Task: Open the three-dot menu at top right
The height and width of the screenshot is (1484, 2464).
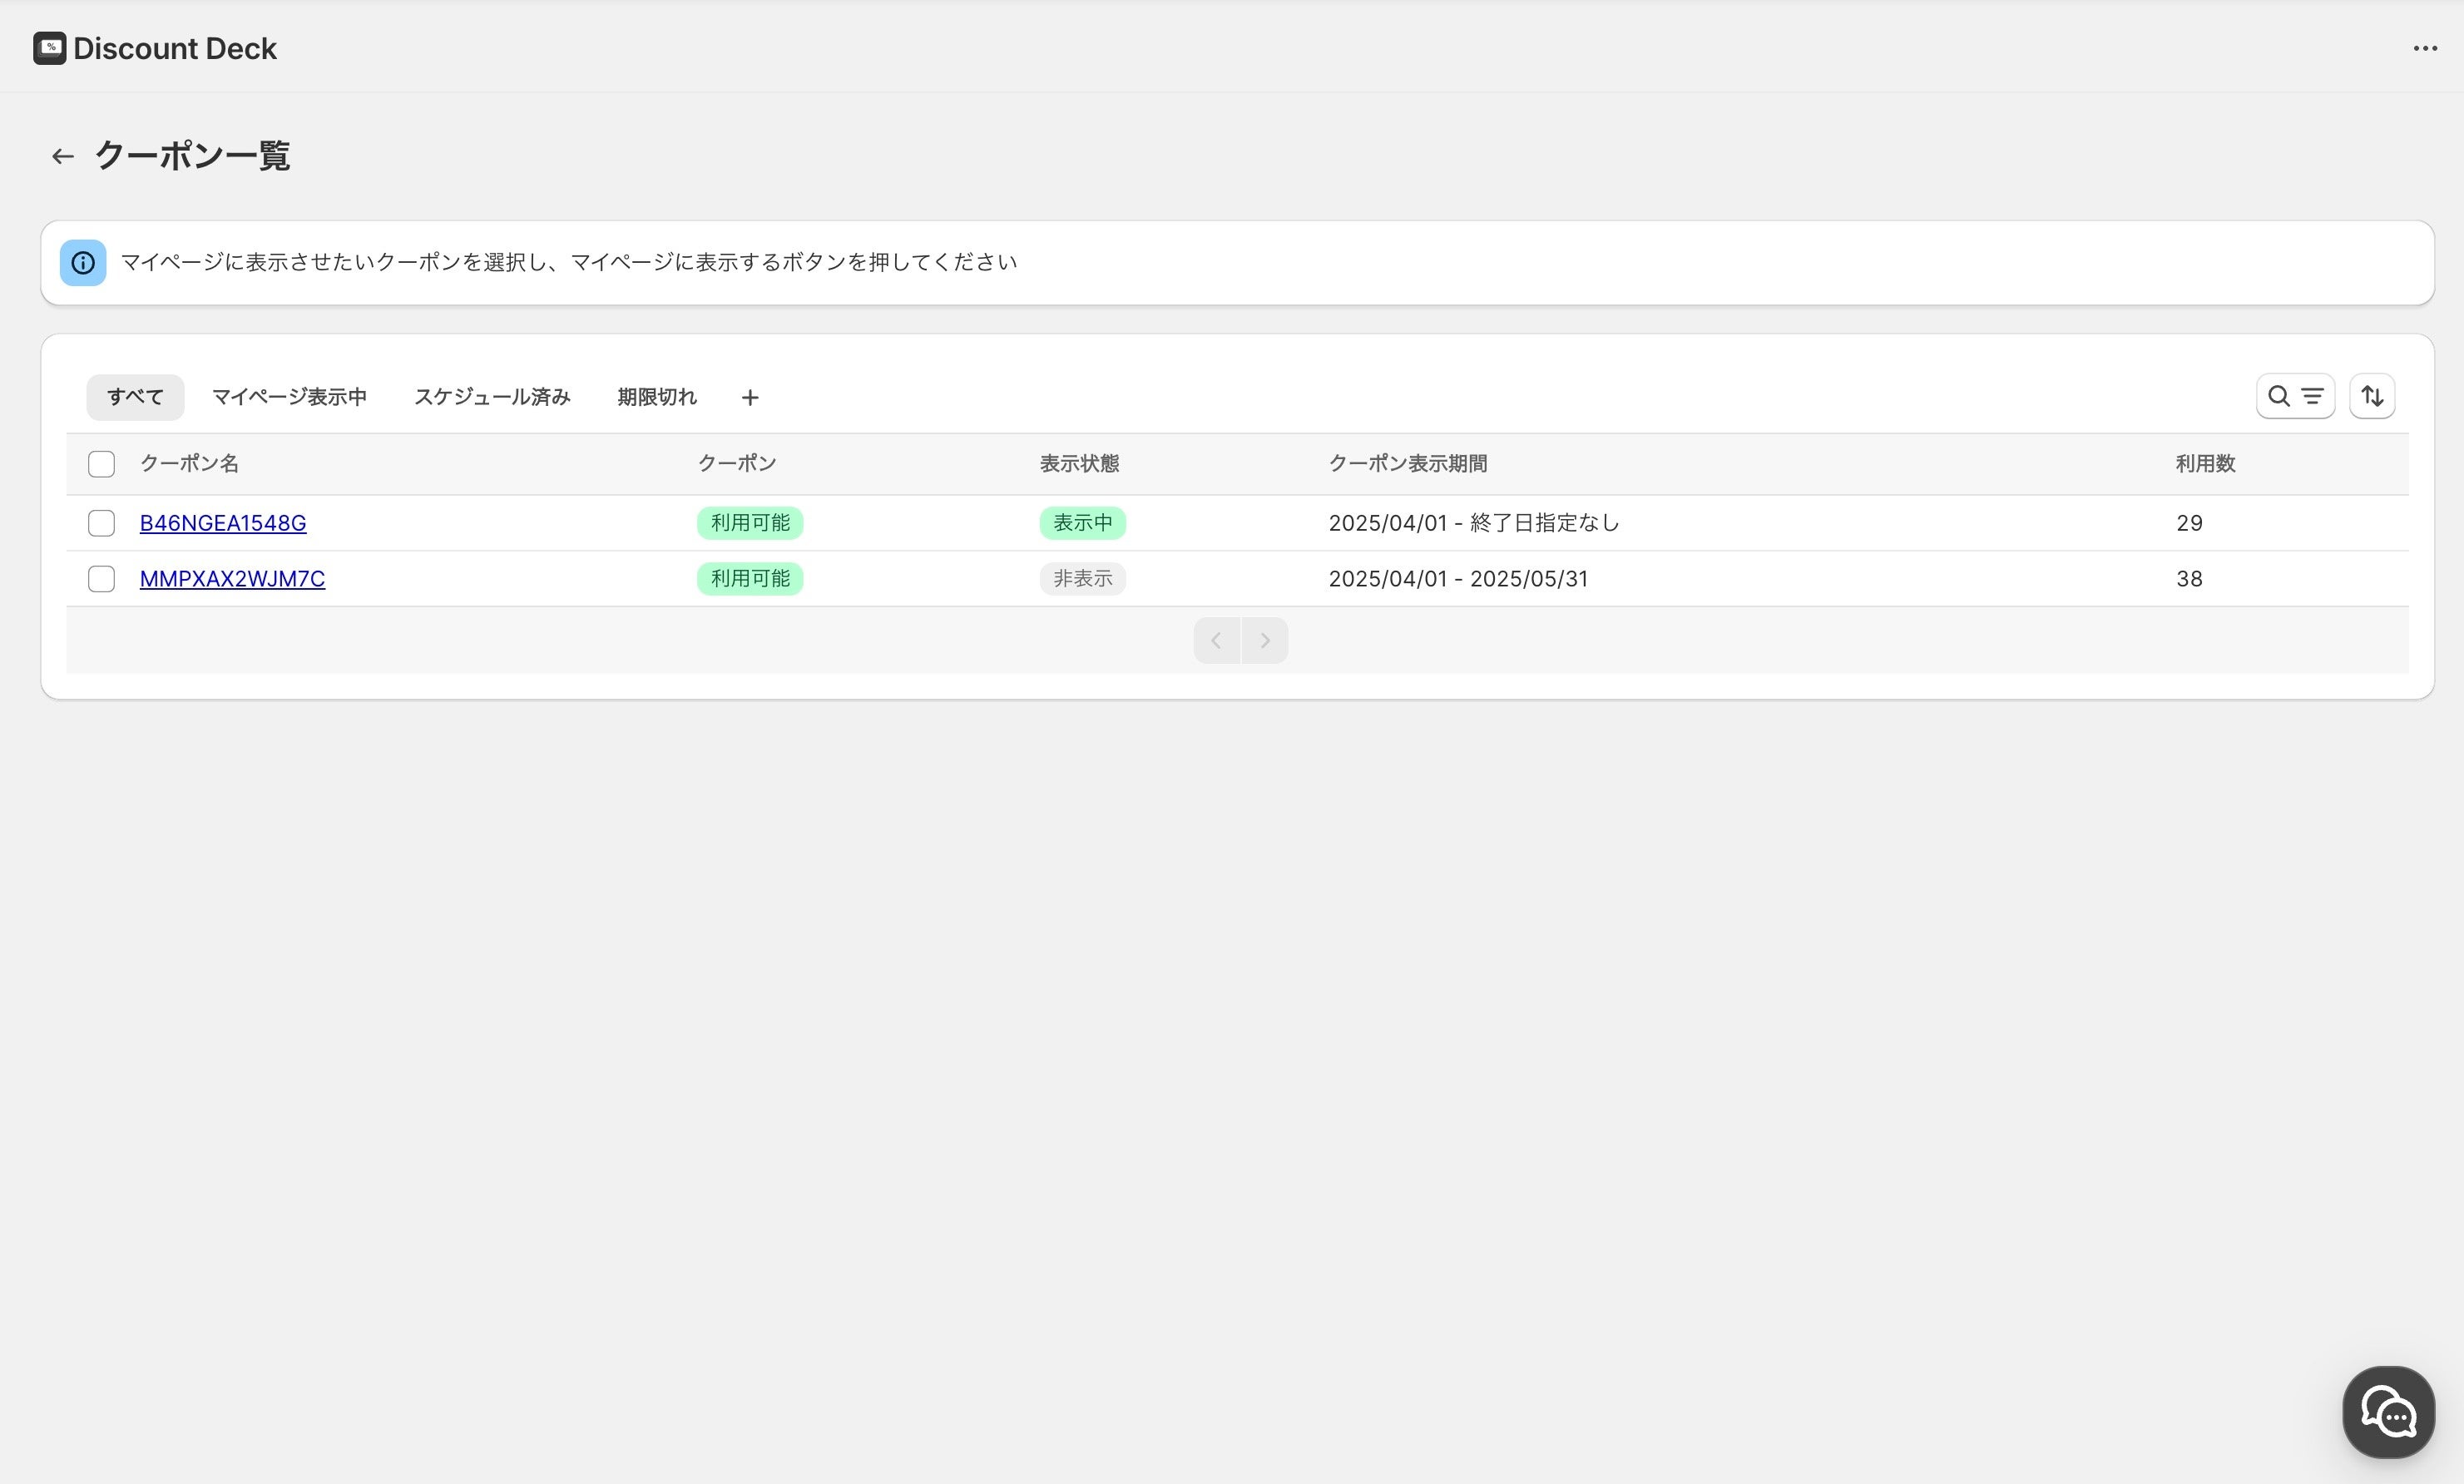Action: click(2424, 48)
